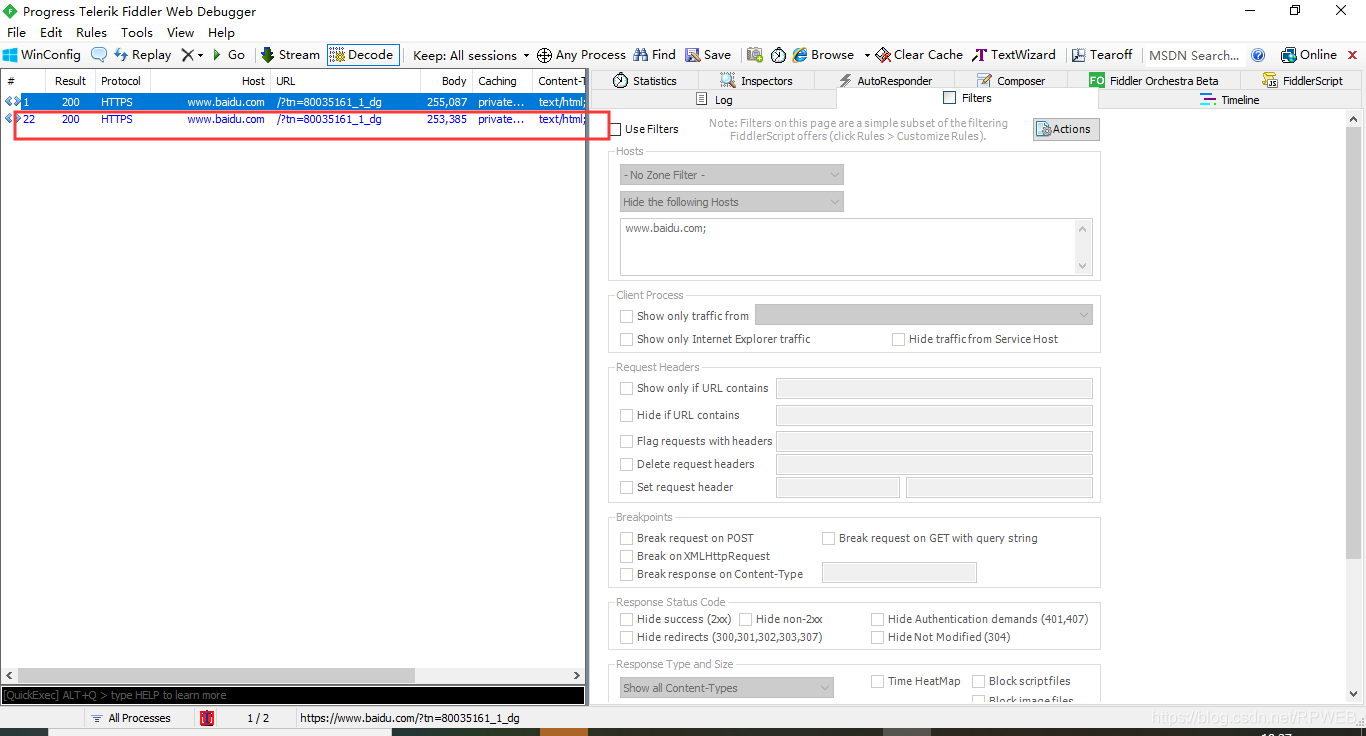This screenshot has height=736, width=1366.
Task: Click the MSDN Search field
Action: point(1194,55)
